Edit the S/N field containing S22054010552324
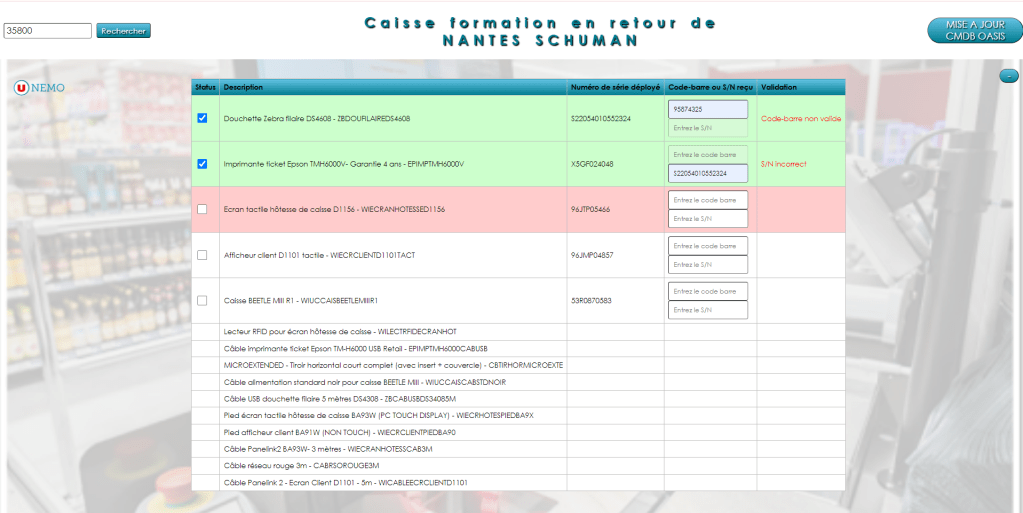 [707, 174]
